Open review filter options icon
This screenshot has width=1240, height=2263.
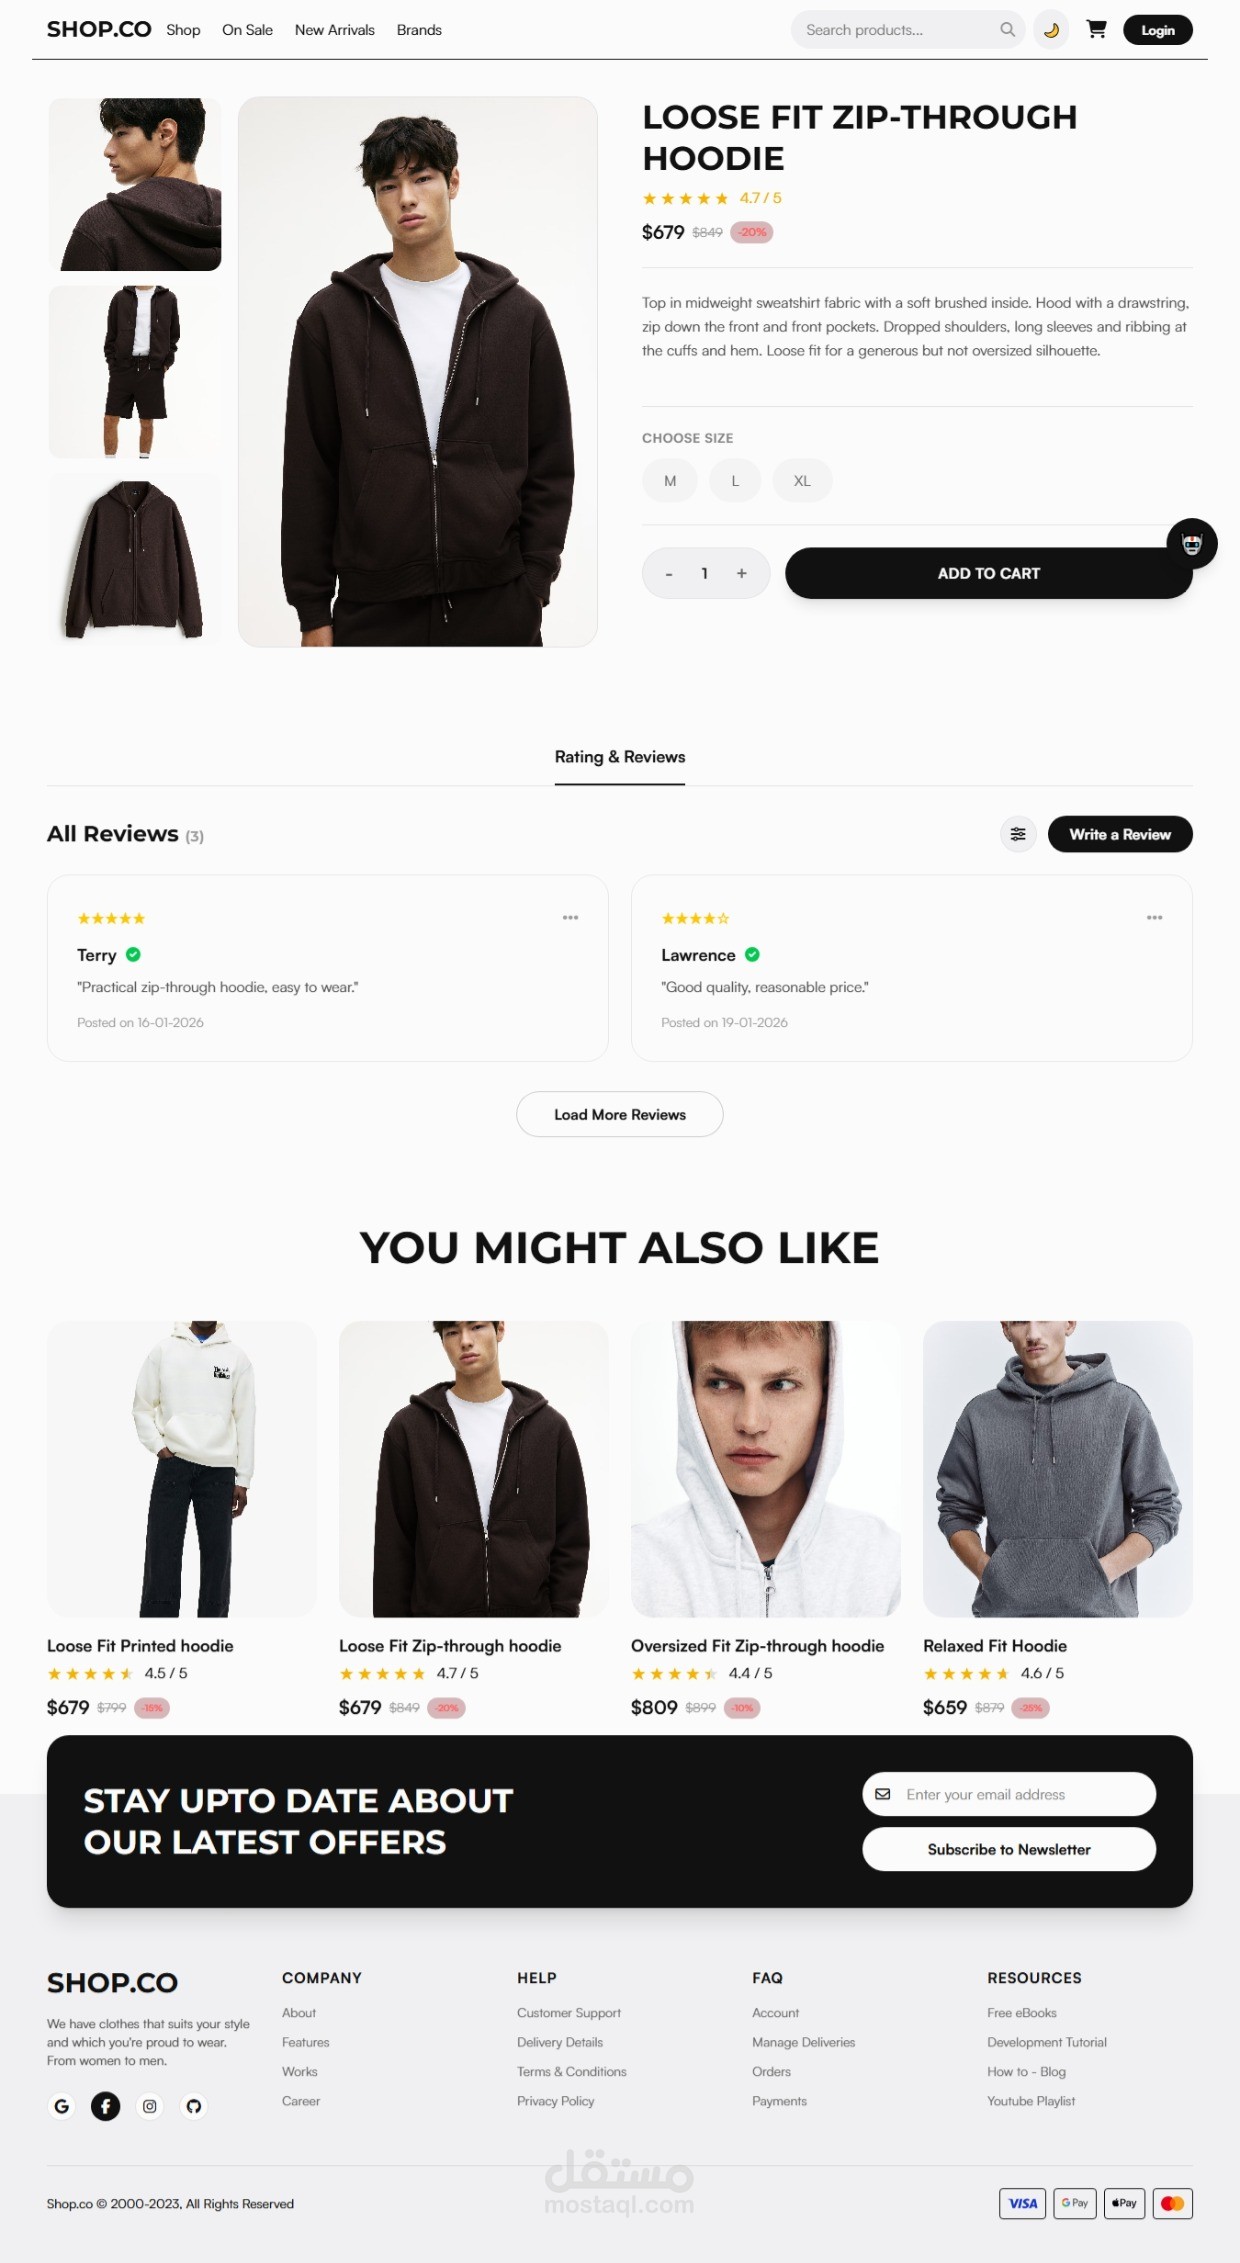(1018, 834)
